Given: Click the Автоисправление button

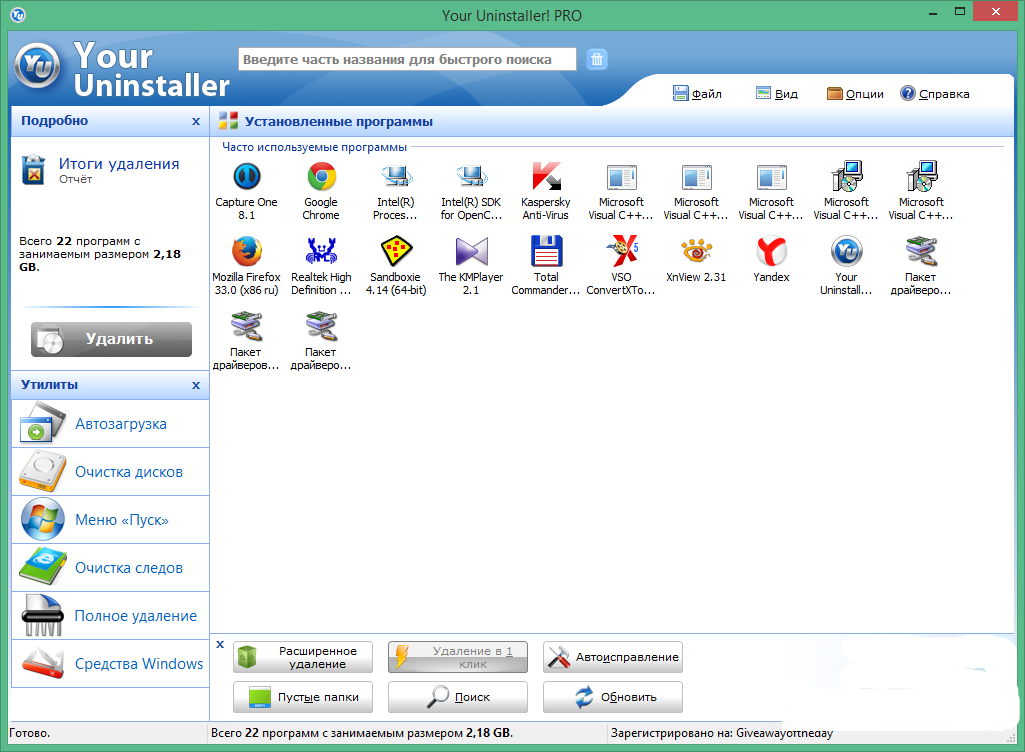Looking at the screenshot, I should pos(613,657).
